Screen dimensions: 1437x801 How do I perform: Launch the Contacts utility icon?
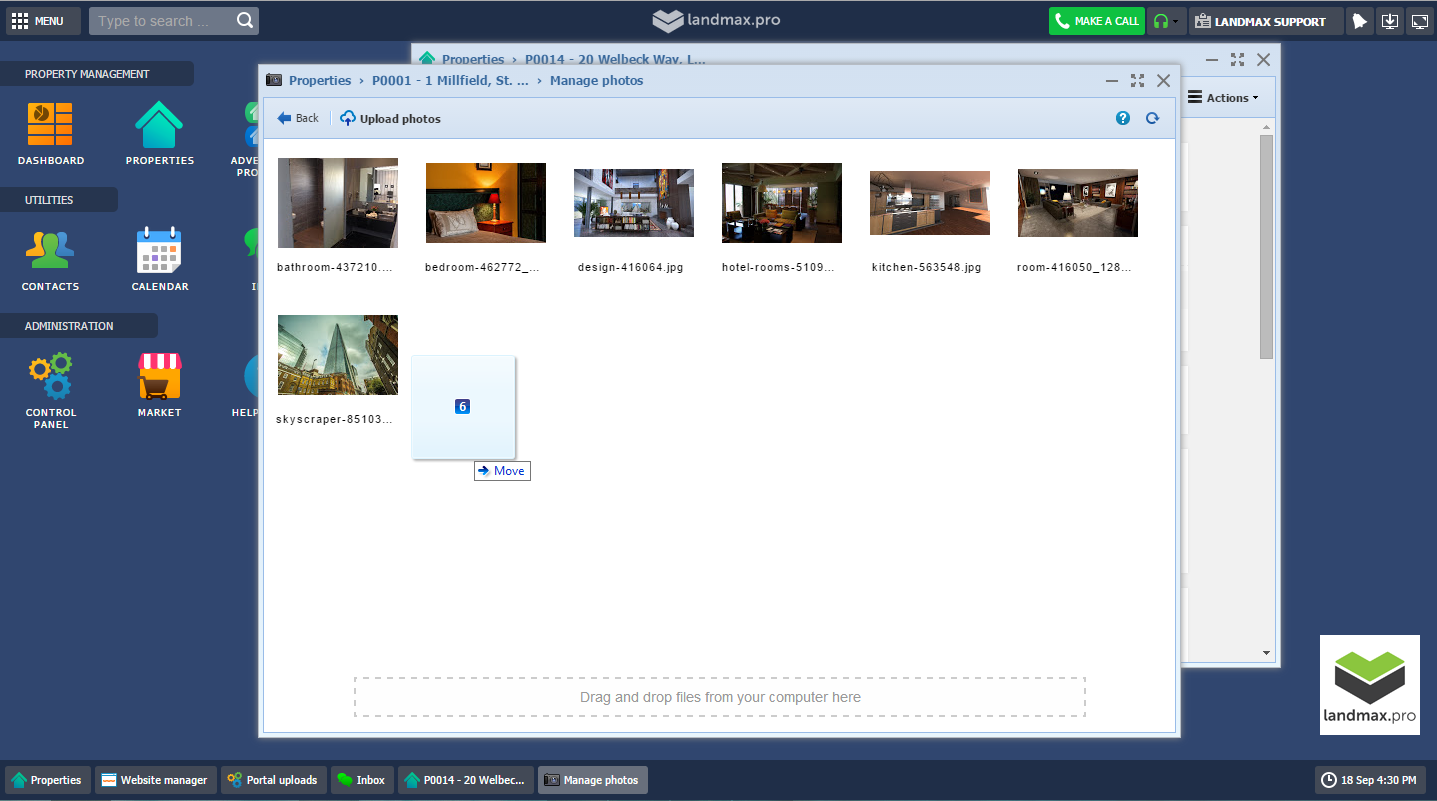pyautogui.click(x=50, y=251)
